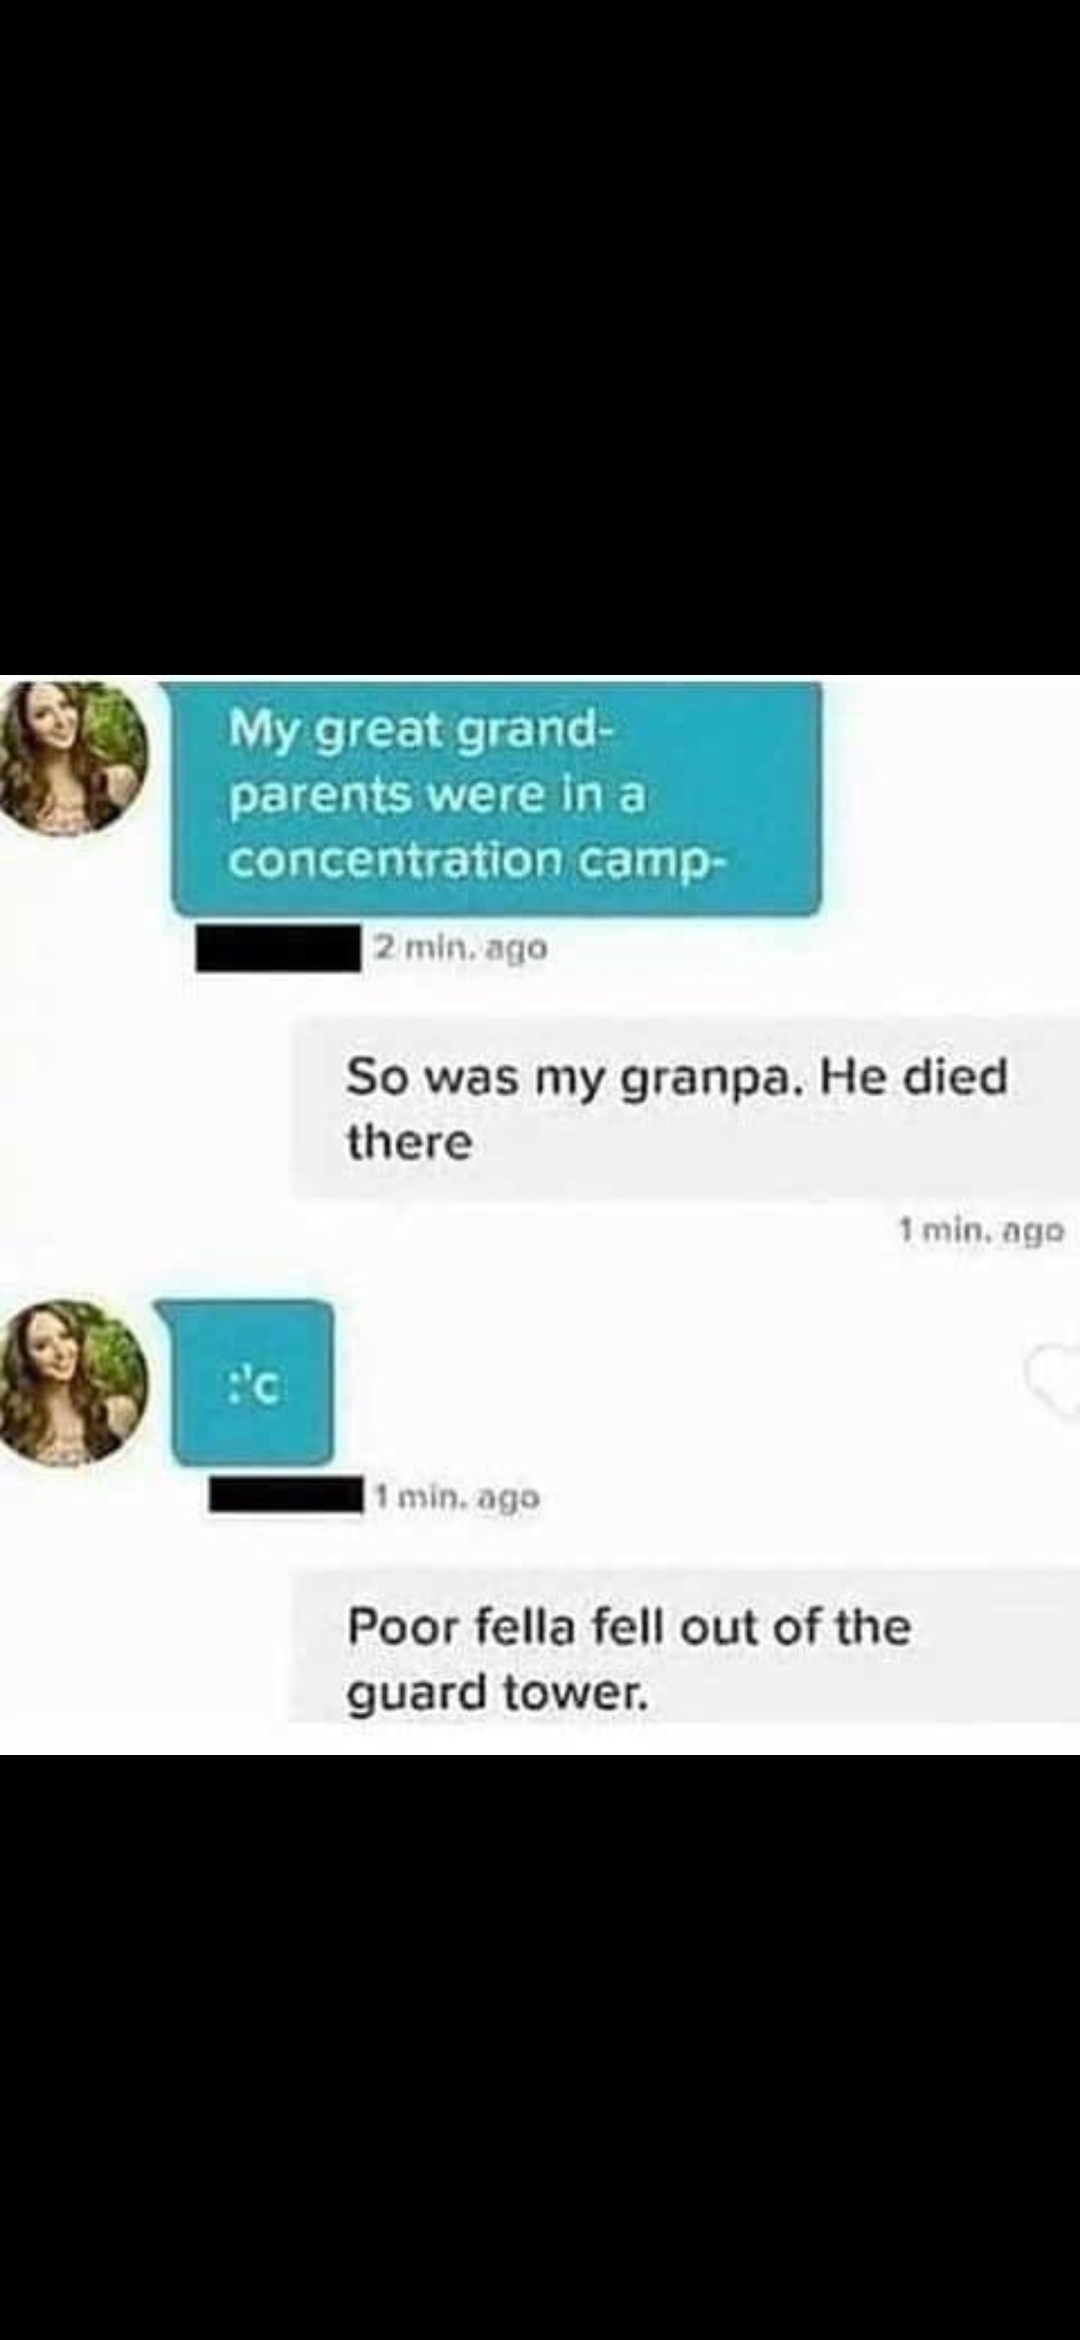The image size is (1080, 2340).
Task: Tap the small blue :'c message bubble
Action: click(x=252, y=1384)
